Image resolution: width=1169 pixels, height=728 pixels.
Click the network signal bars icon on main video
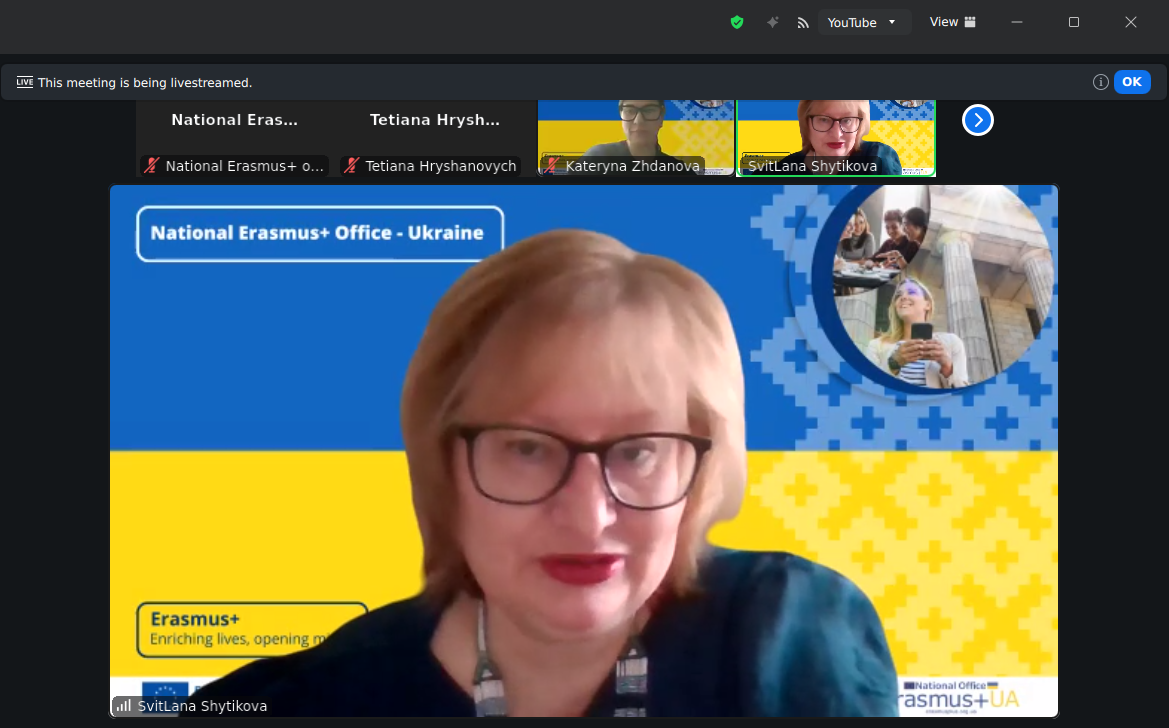click(x=124, y=706)
